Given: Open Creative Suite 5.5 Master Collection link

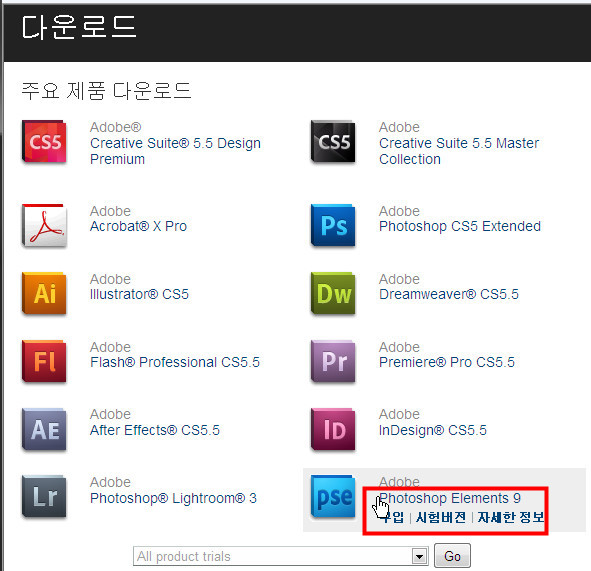Looking at the screenshot, I should (459, 151).
